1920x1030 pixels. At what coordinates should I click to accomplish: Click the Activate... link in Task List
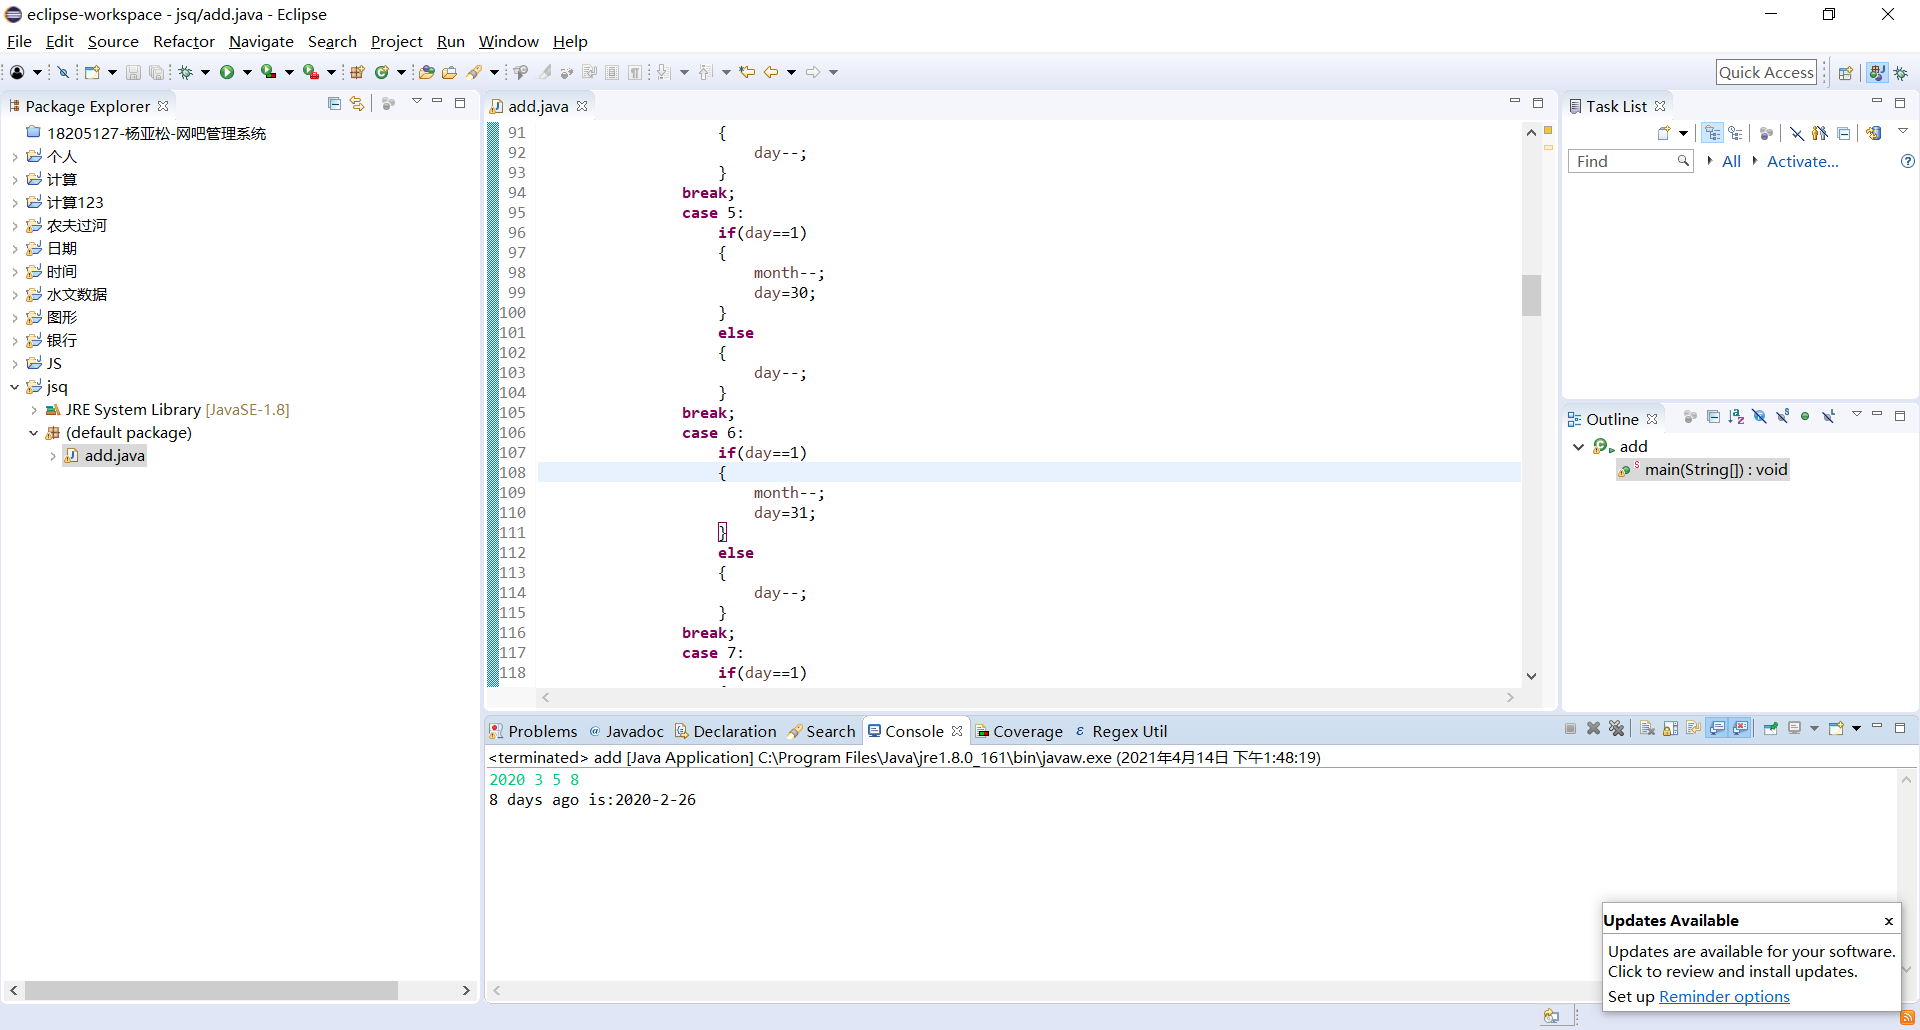tap(1802, 161)
